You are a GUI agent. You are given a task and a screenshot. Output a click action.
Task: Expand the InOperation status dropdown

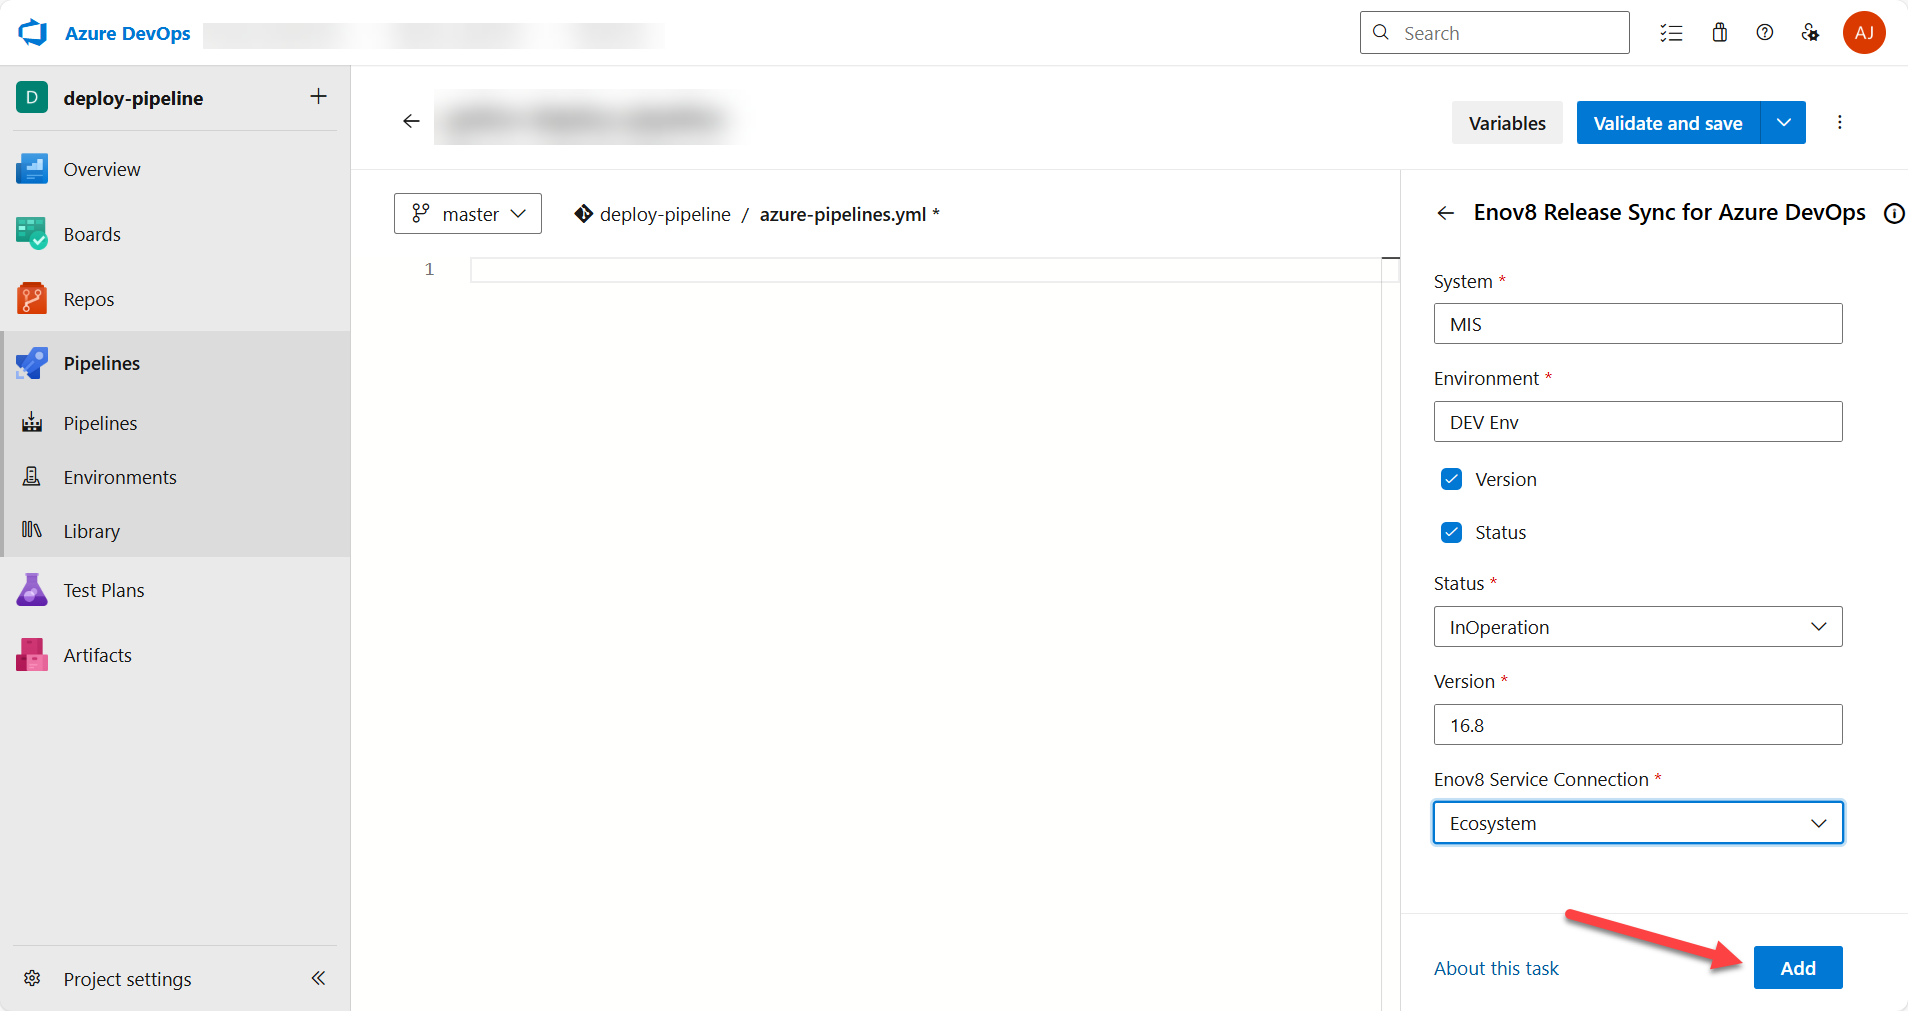[1637, 627]
